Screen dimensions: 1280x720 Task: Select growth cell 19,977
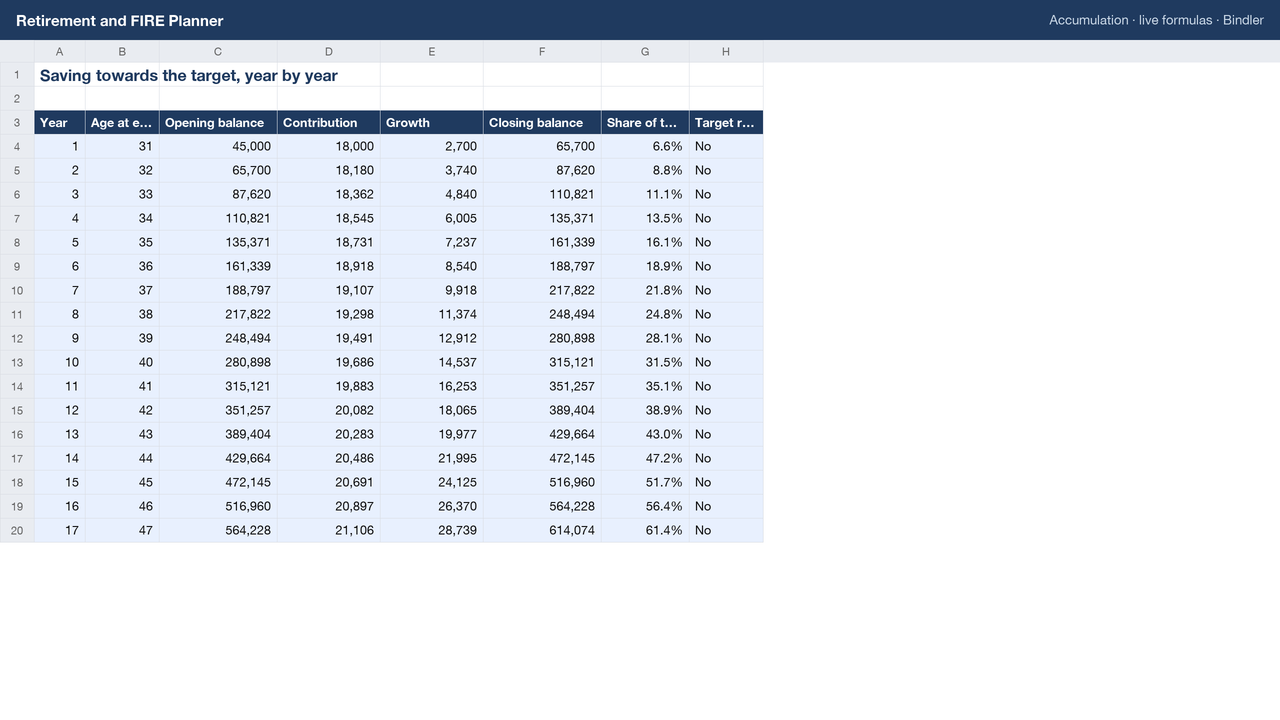point(431,434)
